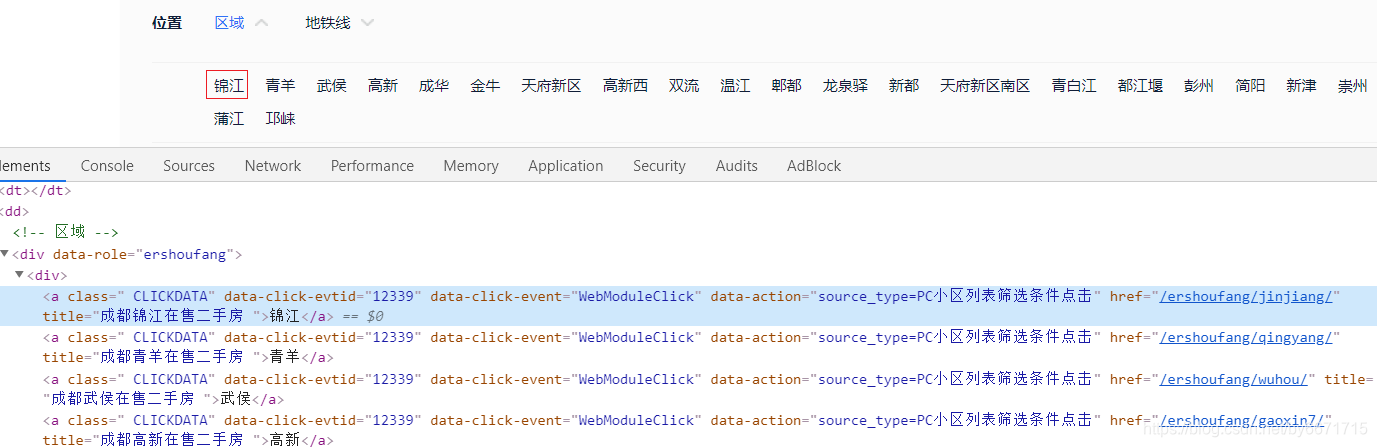Collapse the nested plain div node arrow

pyautogui.click(x=19, y=275)
